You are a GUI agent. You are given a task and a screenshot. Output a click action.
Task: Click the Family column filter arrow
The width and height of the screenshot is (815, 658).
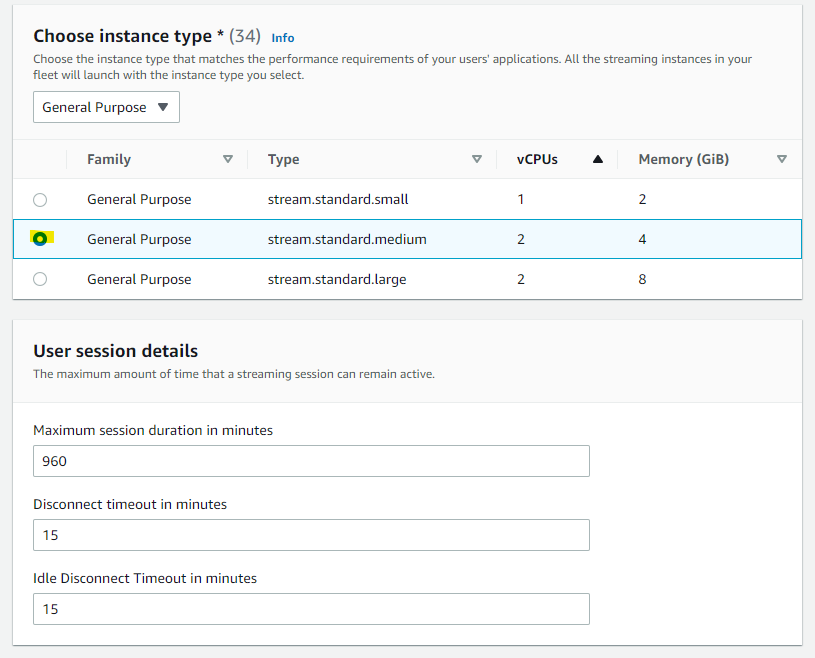[x=228, y=159]
